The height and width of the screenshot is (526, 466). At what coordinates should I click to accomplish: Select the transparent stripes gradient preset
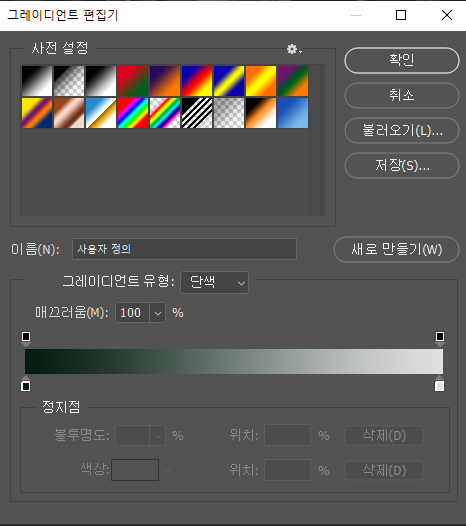[x=197, y=113]
